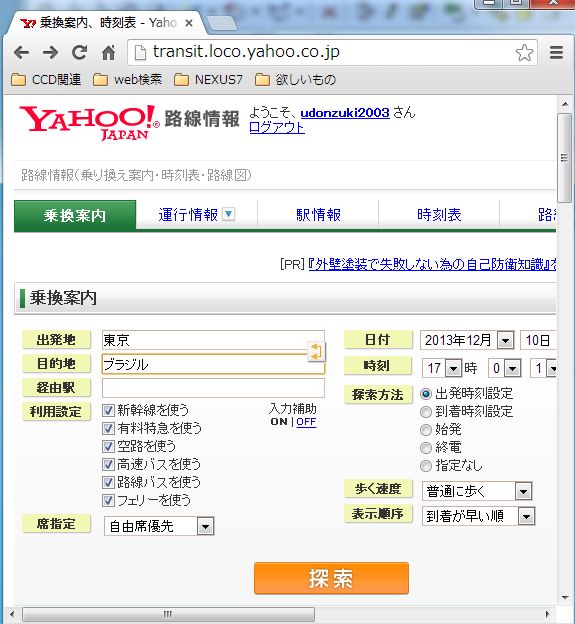Open the browser home page icon

(x=108, y=53)
